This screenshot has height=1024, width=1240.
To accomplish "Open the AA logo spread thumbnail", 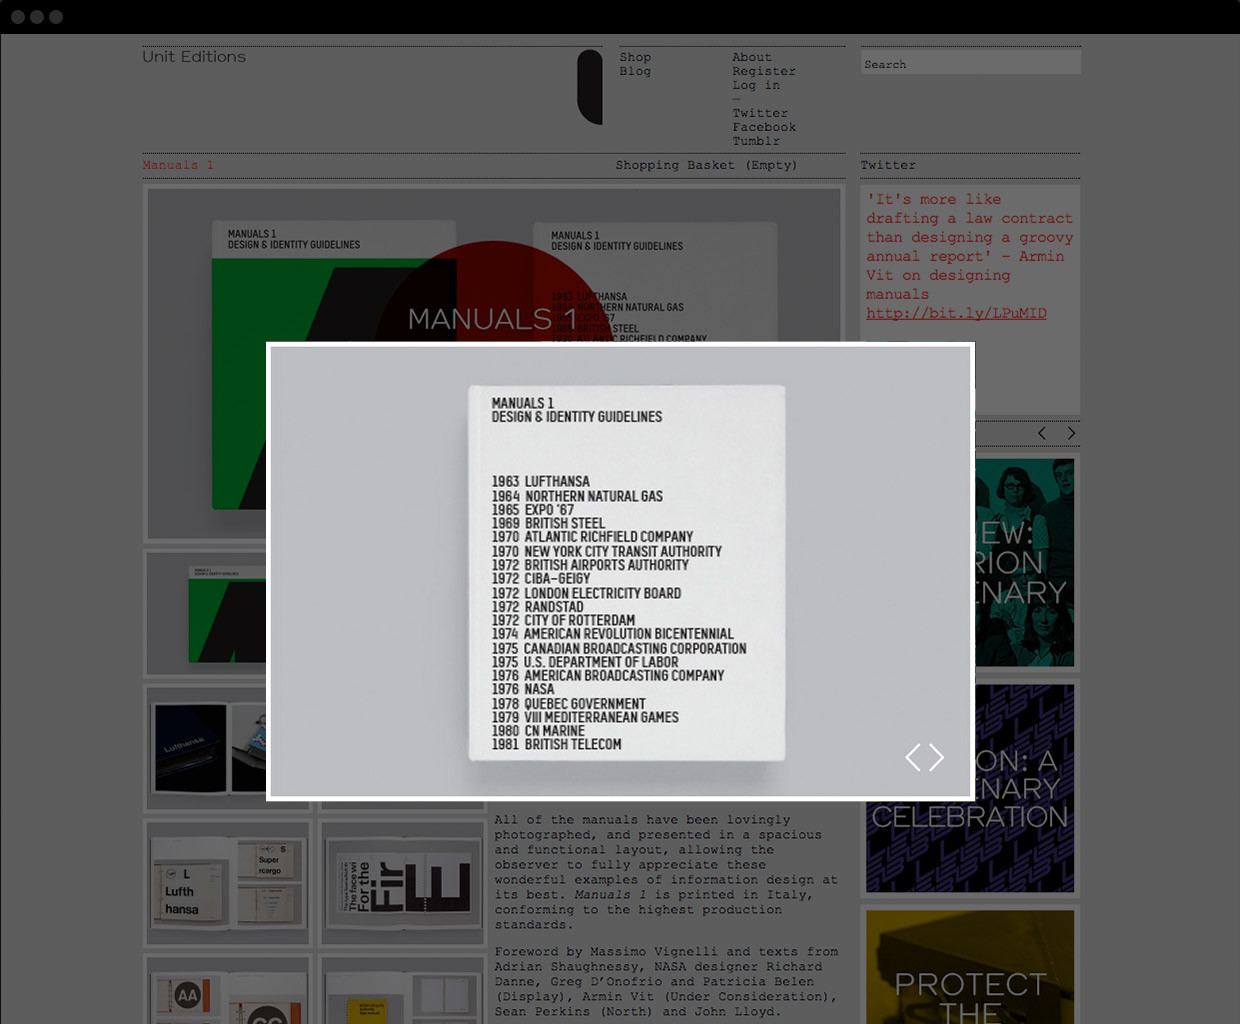I will (x=228, y=990).
